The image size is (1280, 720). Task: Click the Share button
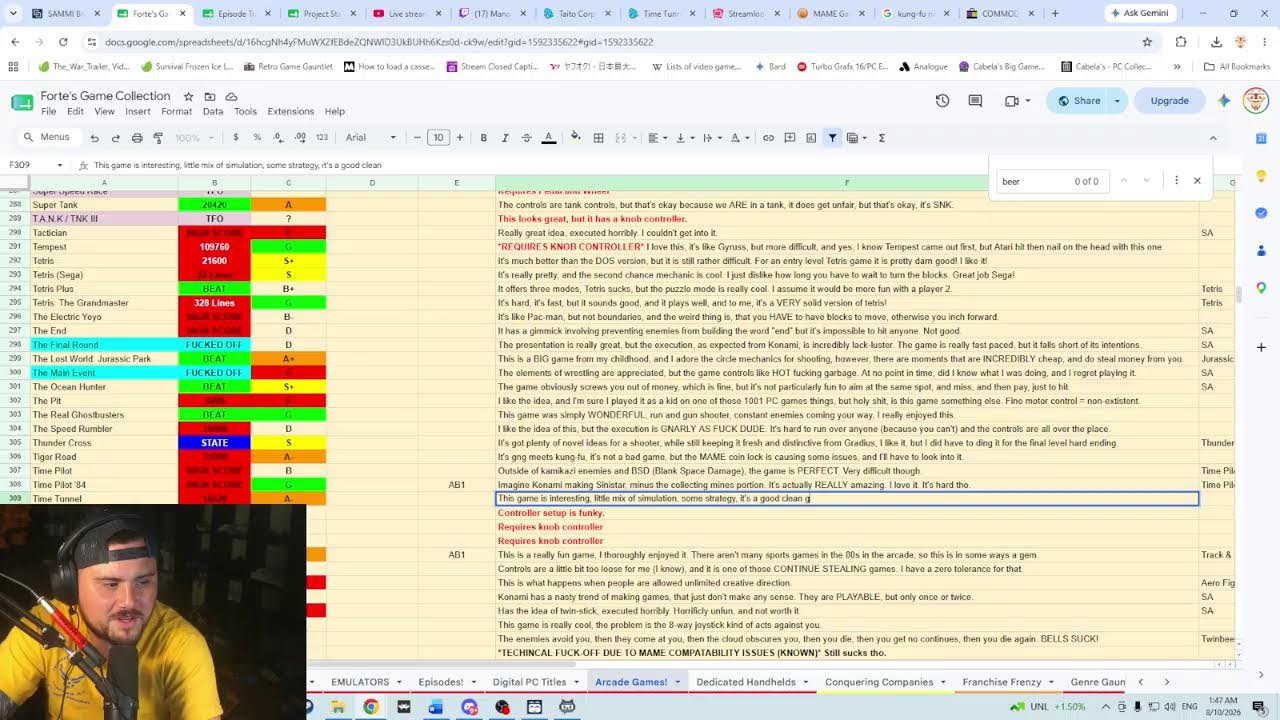tap(1078, 100)
